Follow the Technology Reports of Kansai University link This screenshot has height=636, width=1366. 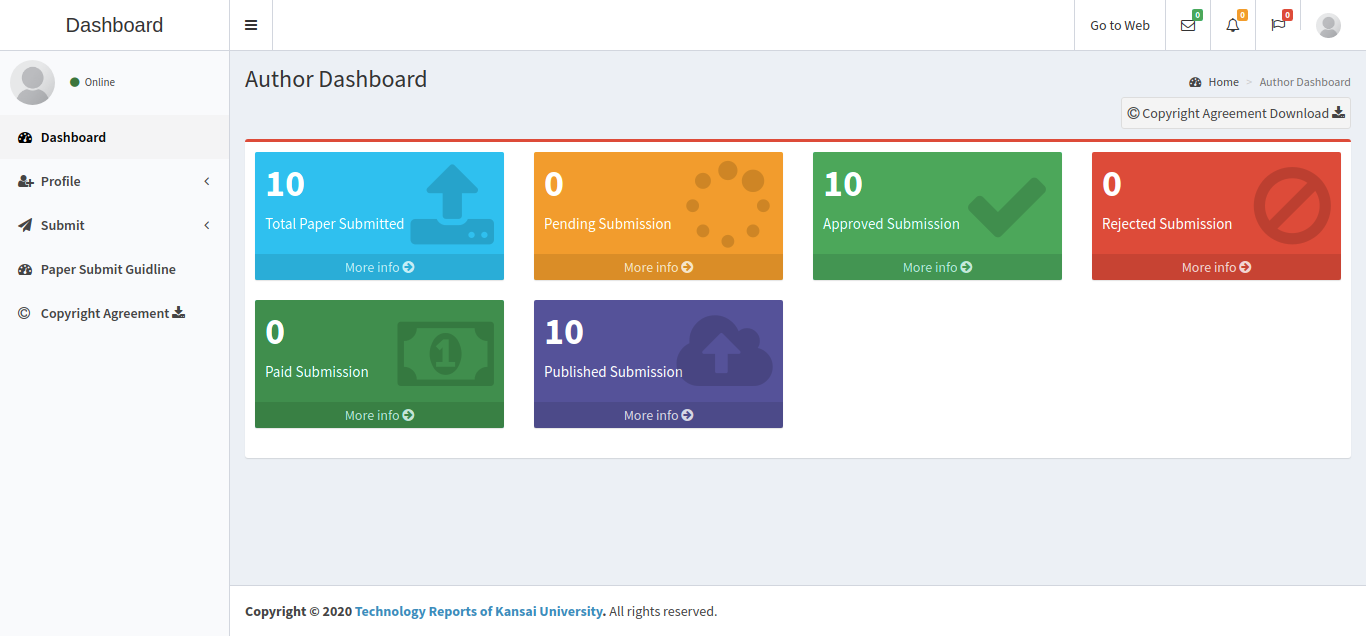click(x=479, y=611)
